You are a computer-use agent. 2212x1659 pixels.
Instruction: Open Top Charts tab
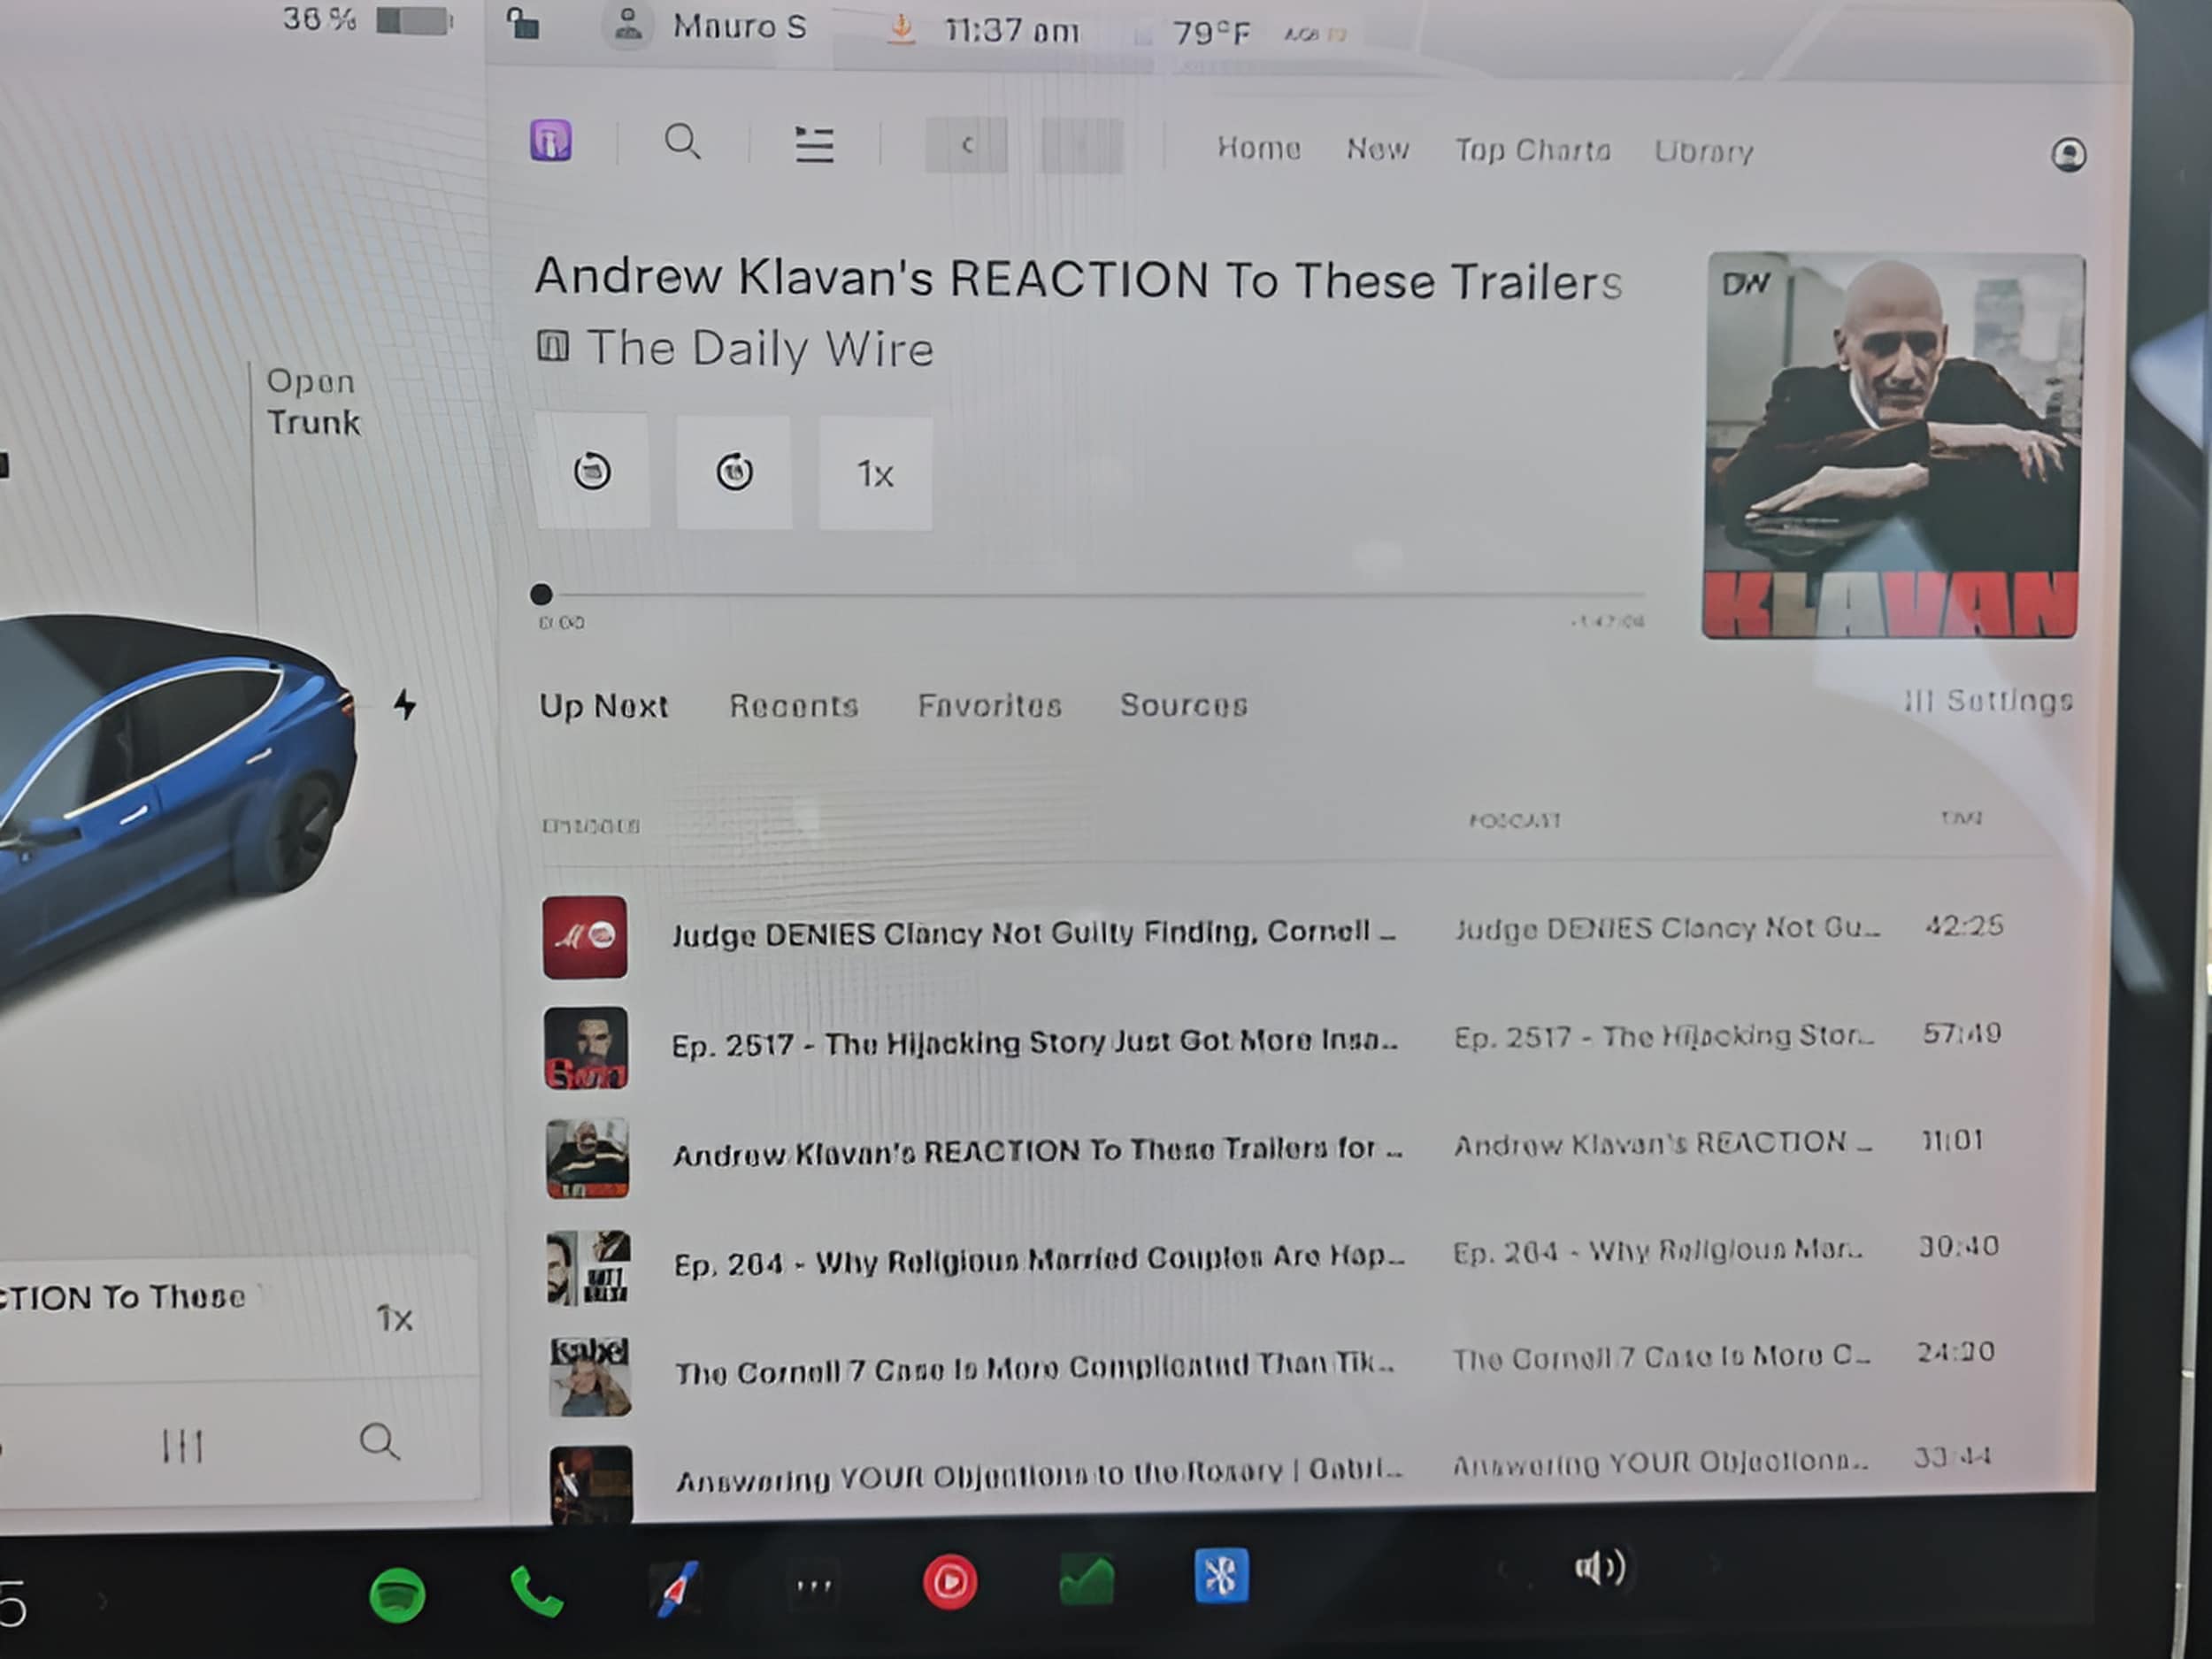(1532, 151)
